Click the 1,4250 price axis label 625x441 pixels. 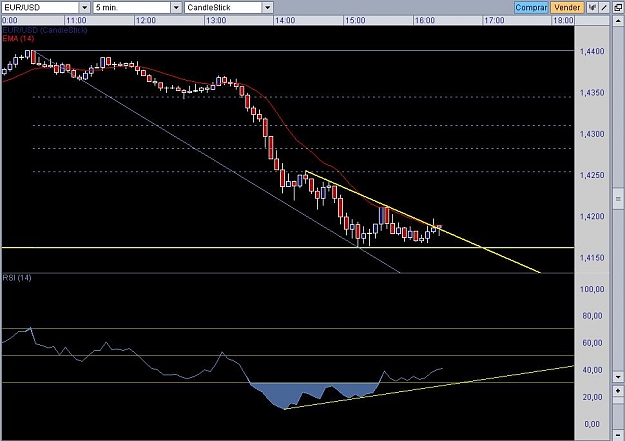(x=592, y=175)
